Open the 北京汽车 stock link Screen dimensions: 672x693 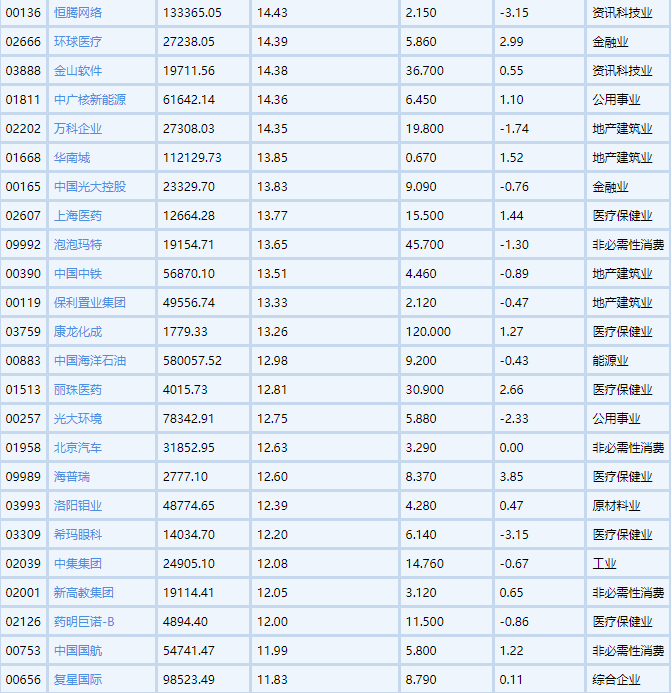[78, 448]
